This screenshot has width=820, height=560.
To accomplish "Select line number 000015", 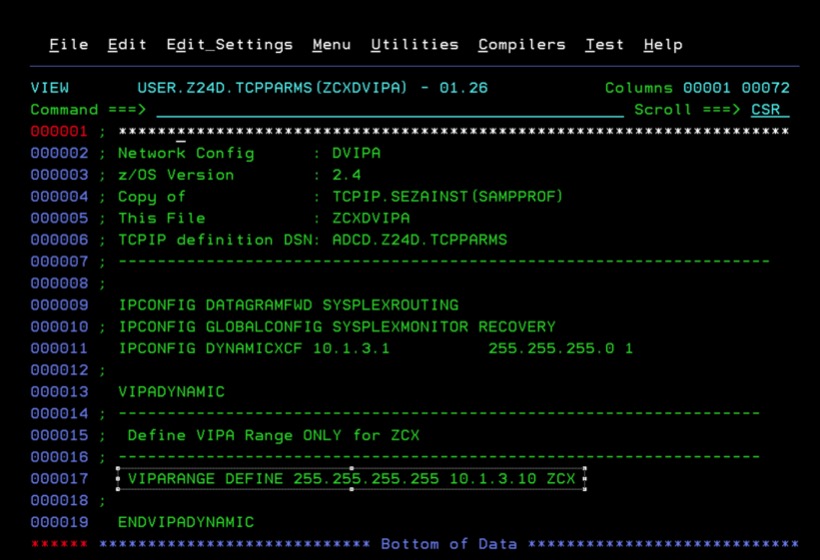I will [x=59, y=435].
